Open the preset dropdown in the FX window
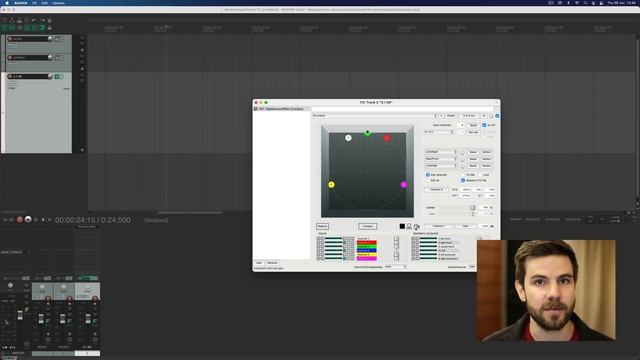 [x=375, y=116]
